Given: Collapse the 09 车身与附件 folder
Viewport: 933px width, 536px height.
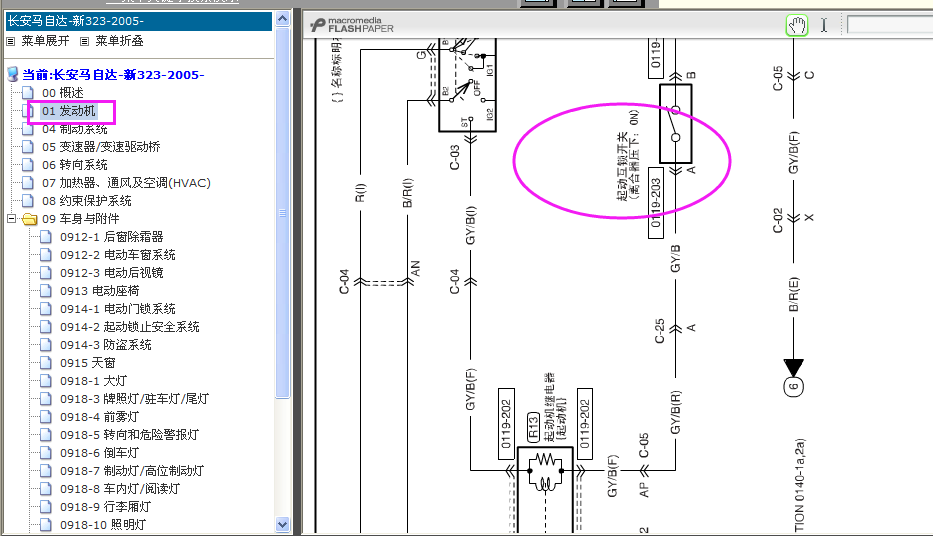Looking at the screenshot, I should point(11,219).
